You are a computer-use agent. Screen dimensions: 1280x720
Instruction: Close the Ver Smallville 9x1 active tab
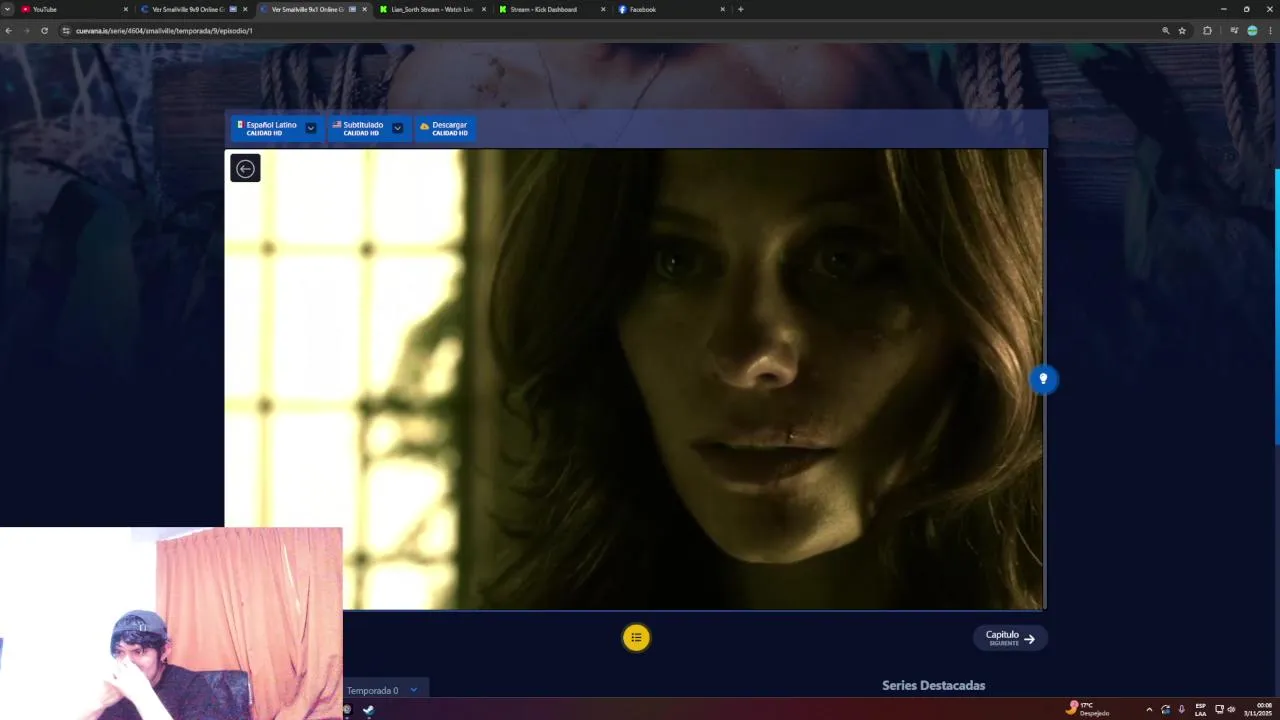[x=364, y=9]
